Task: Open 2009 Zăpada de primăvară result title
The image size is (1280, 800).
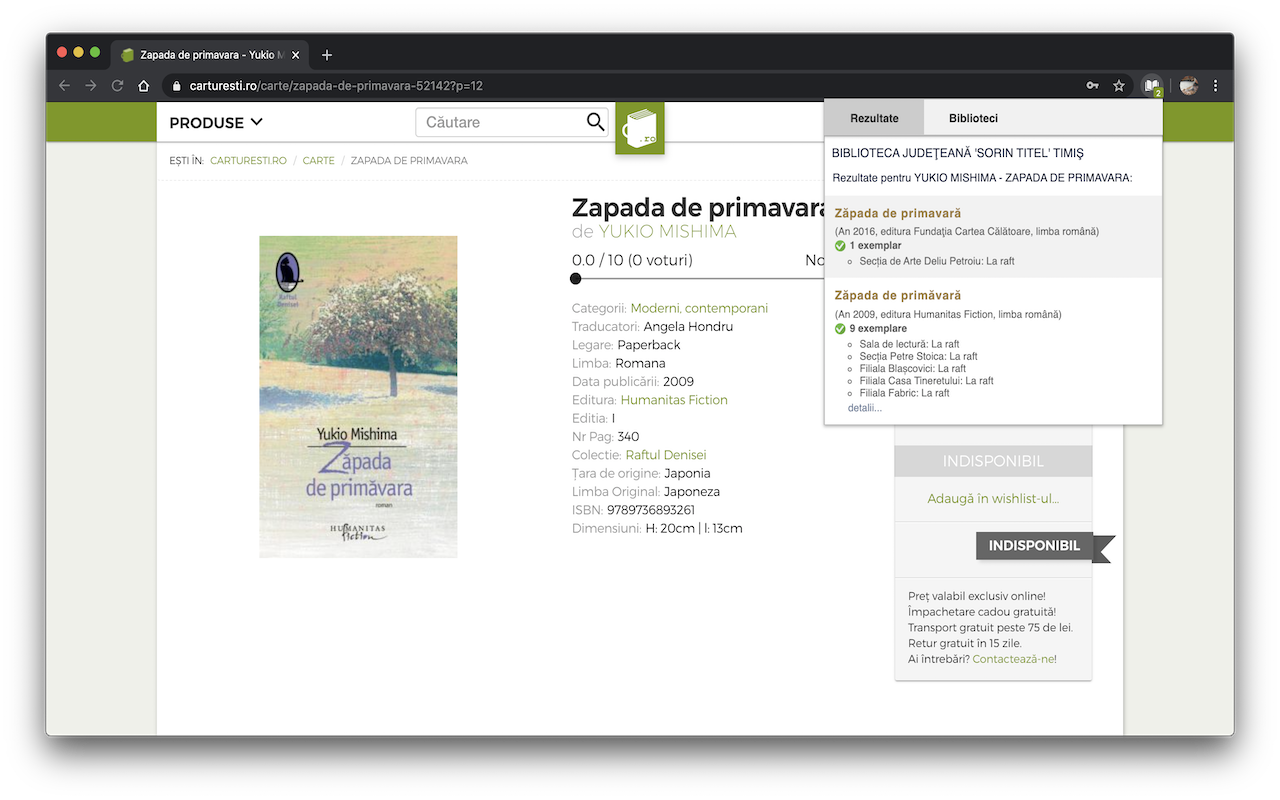Action: pos(898,295)
